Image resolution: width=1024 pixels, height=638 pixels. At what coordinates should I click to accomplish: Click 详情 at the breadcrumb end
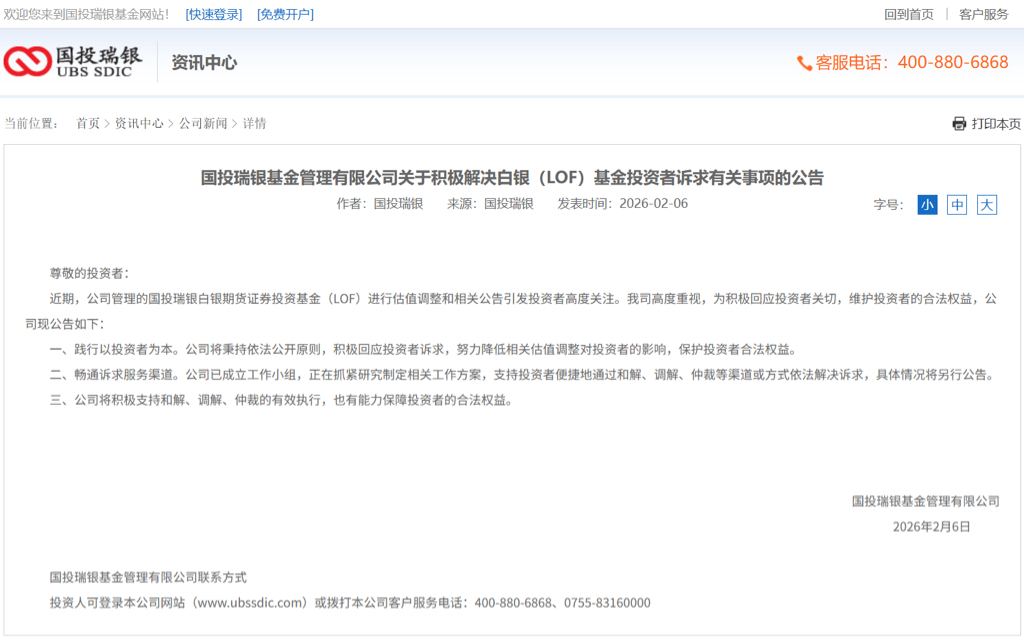click(254, 124)
